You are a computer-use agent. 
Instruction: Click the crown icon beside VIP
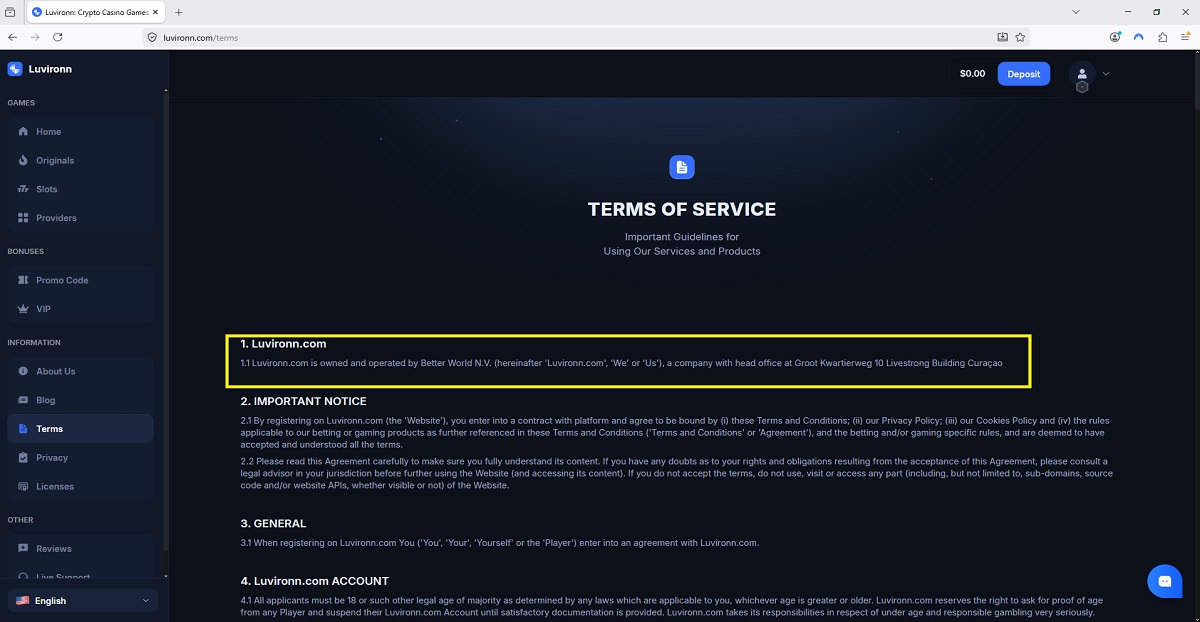click(24, 309)
